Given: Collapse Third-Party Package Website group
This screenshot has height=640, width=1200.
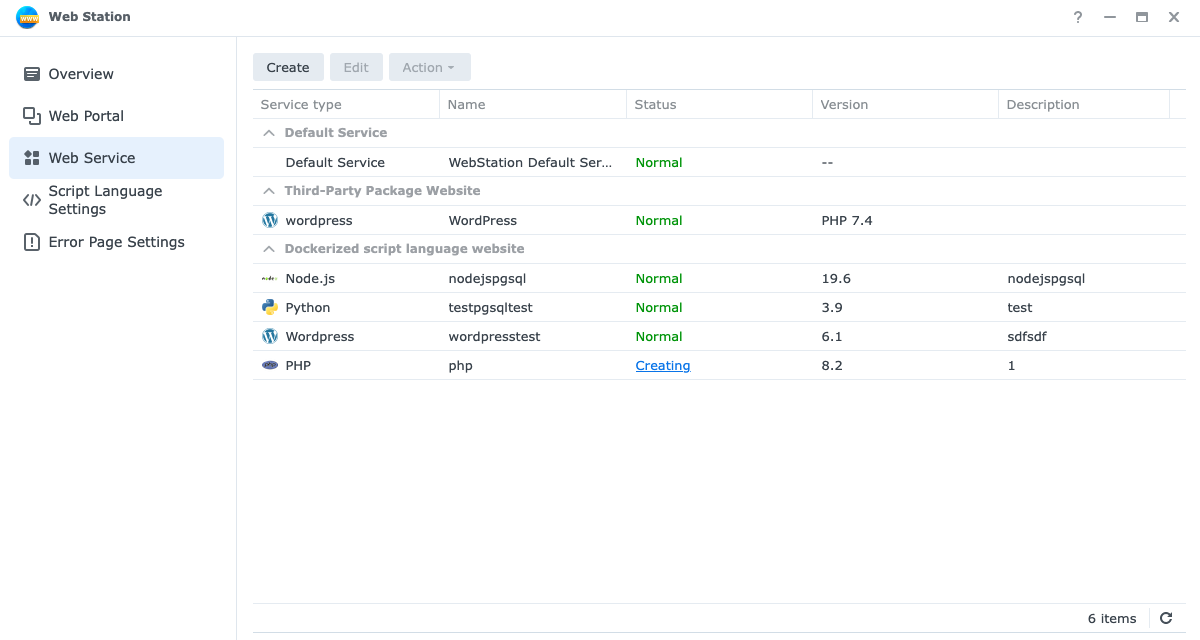Looking at the screenshot, I should (x=268, y=191).
